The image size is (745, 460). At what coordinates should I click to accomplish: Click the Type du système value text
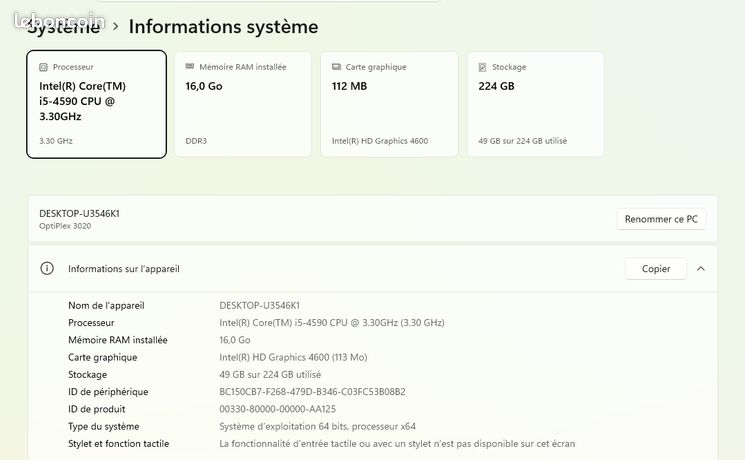317,427
